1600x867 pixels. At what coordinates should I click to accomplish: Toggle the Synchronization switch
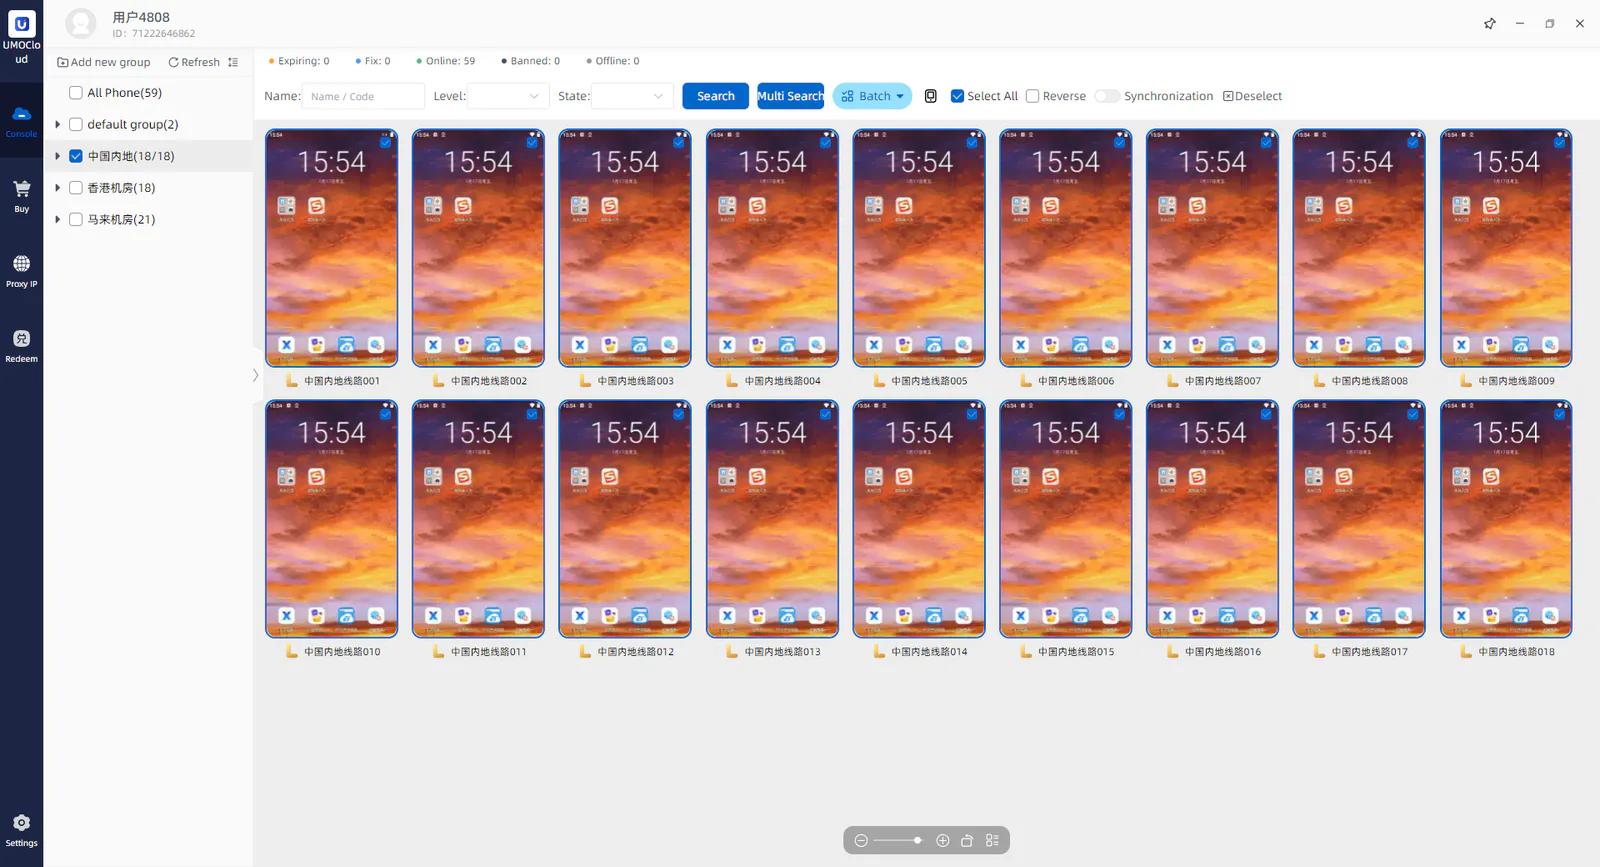pos(1107,96)
